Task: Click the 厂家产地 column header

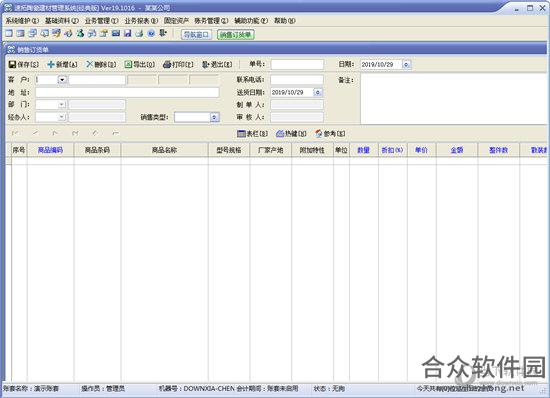Action: [x=271, y=150]
